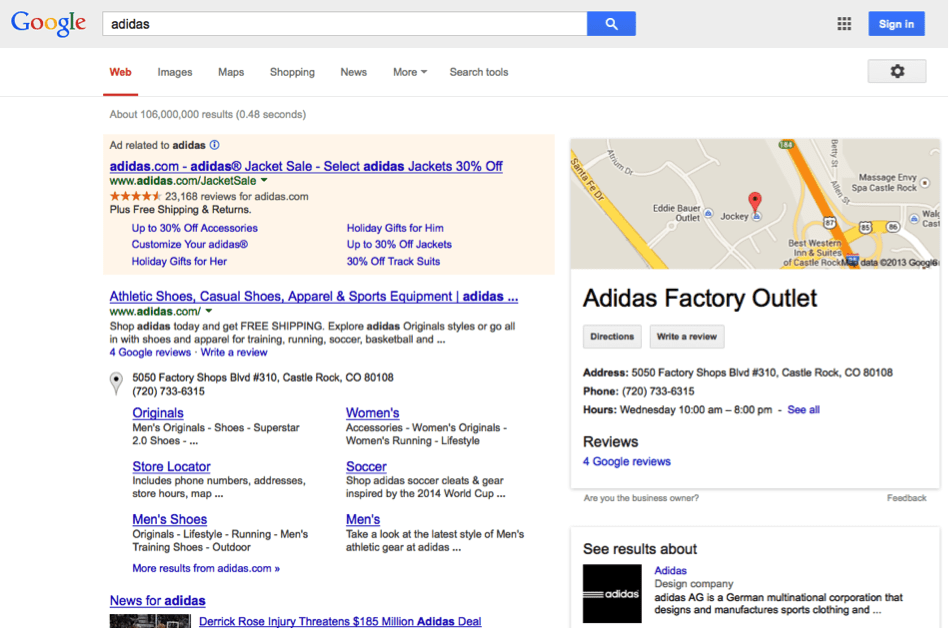Click More results from adidas.com
Screen dimensions: 949x629
[x=206, y=568]
